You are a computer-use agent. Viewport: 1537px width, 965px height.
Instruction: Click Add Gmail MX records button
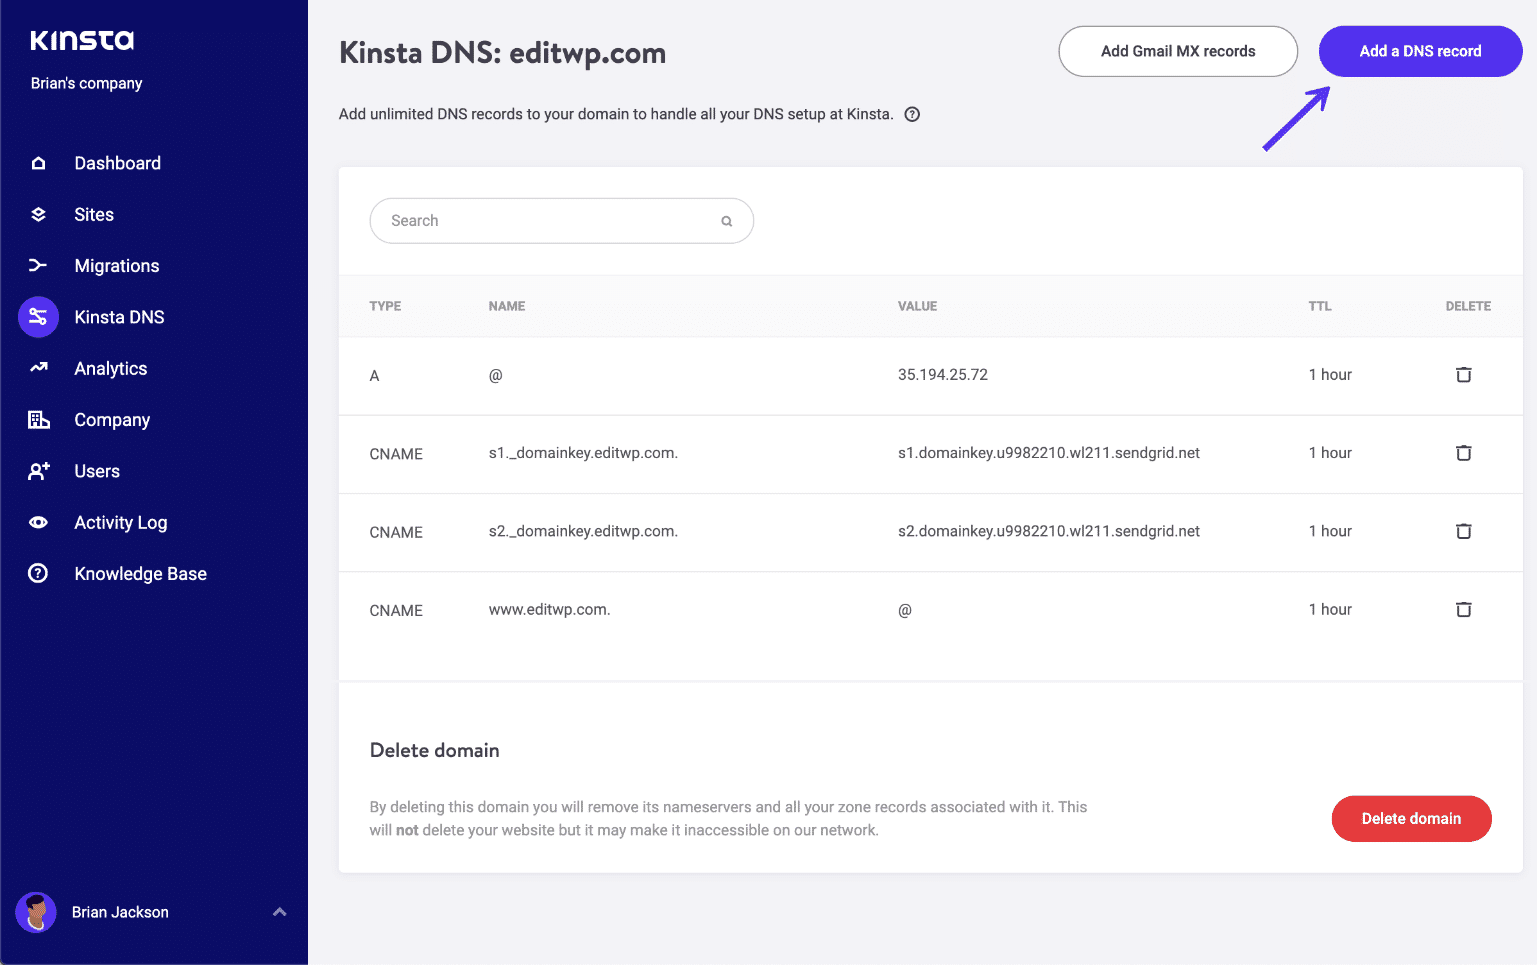[1178, 51]
